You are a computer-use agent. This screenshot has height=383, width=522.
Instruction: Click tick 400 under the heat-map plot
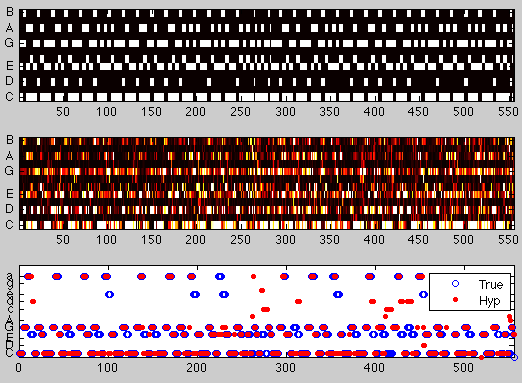tap(374, 240)
